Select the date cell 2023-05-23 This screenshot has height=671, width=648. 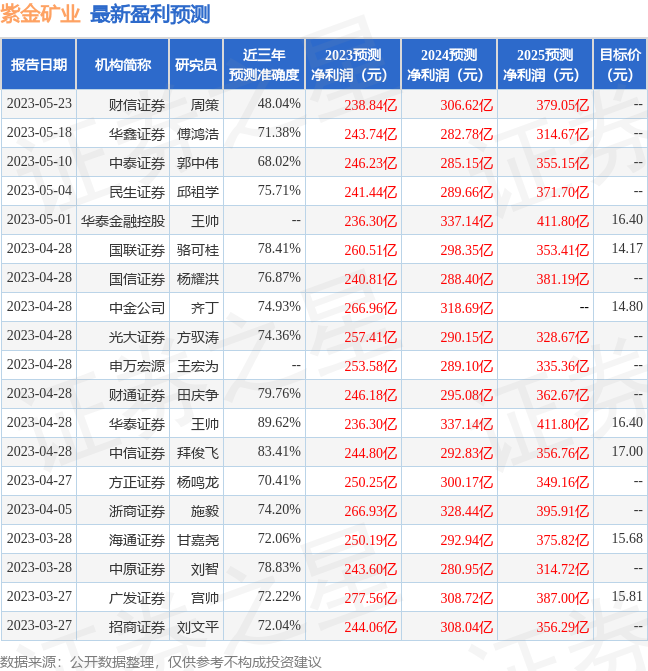[39, 104]
